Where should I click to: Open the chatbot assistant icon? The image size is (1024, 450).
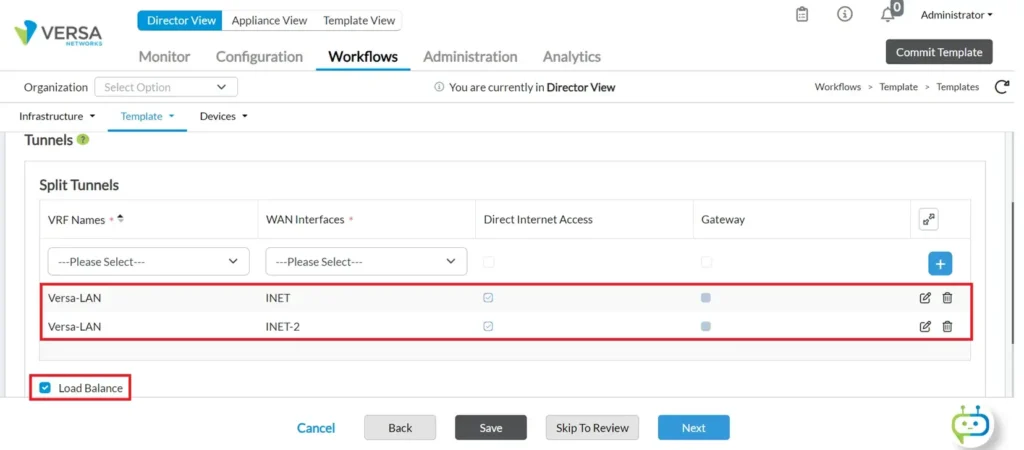[x=970, y=424]
